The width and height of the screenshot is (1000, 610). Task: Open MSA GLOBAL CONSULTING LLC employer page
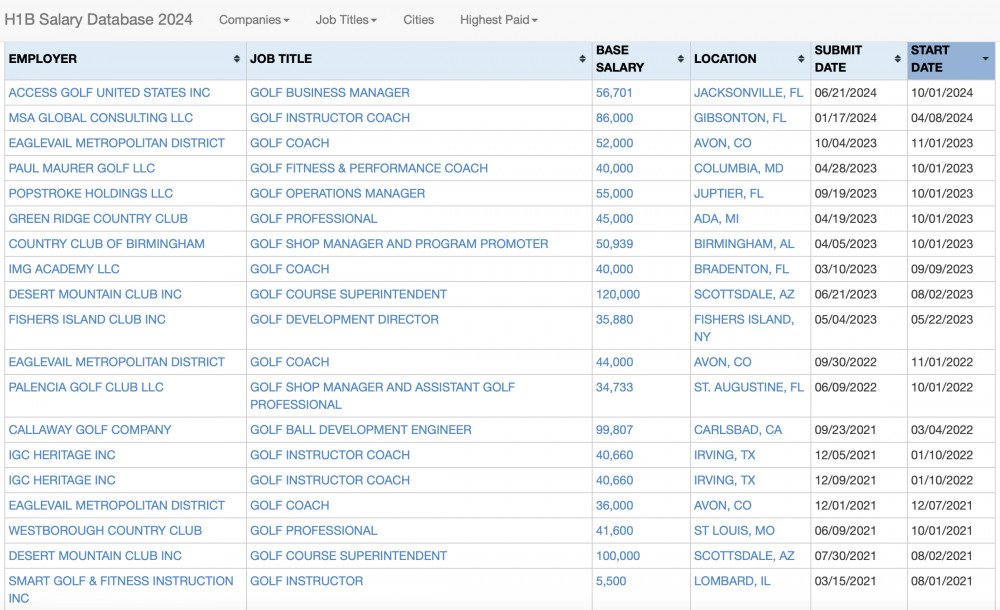tap(101, 118)
